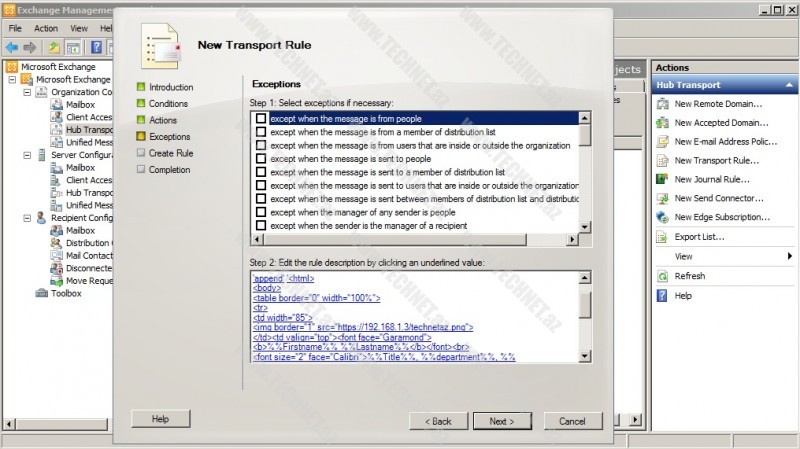Open the View menu in menu bar

79,29
